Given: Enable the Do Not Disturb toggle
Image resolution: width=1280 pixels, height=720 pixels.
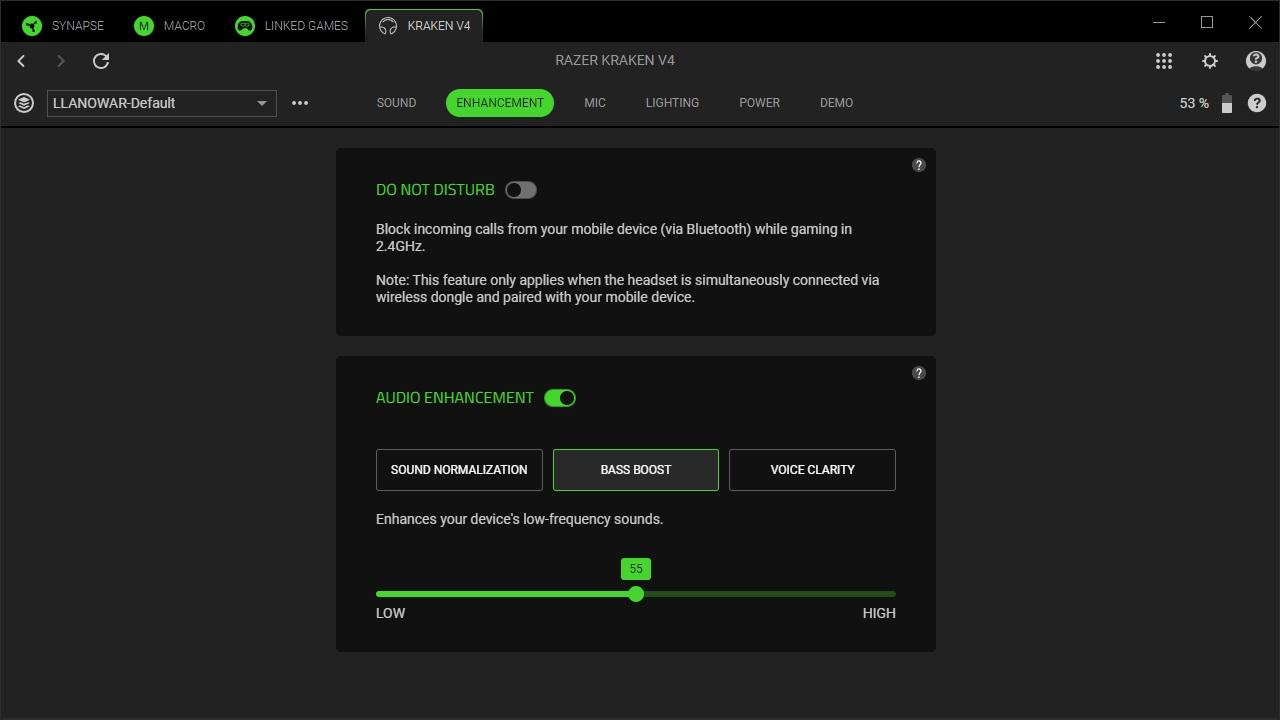Looking at the screenshot, I should (521, 190).
